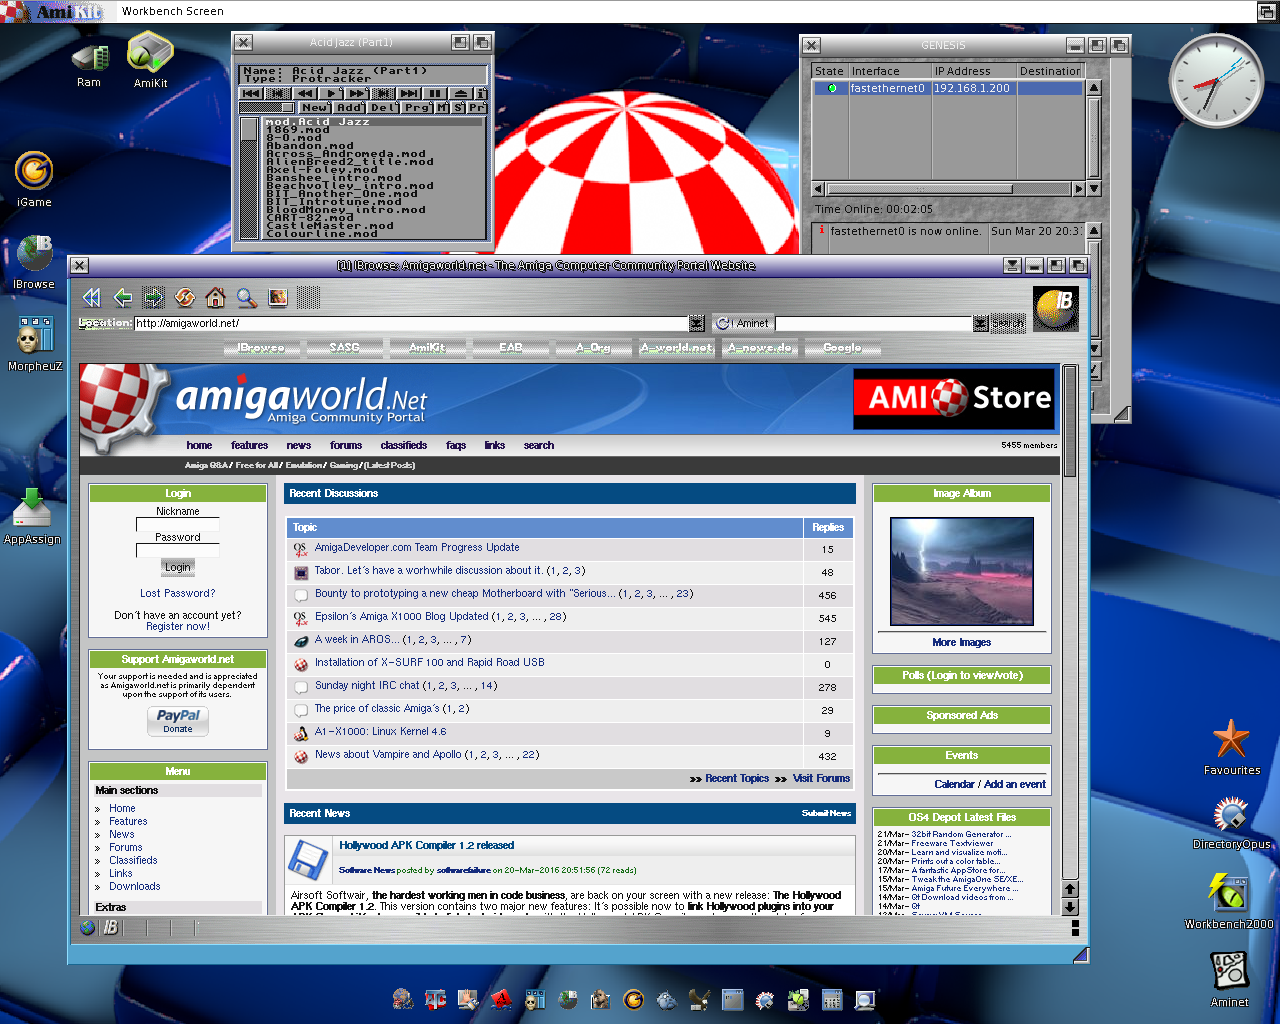Play the module in the music player
The width and height of the screenshot is (1280, 1024).
click(331, 93)
